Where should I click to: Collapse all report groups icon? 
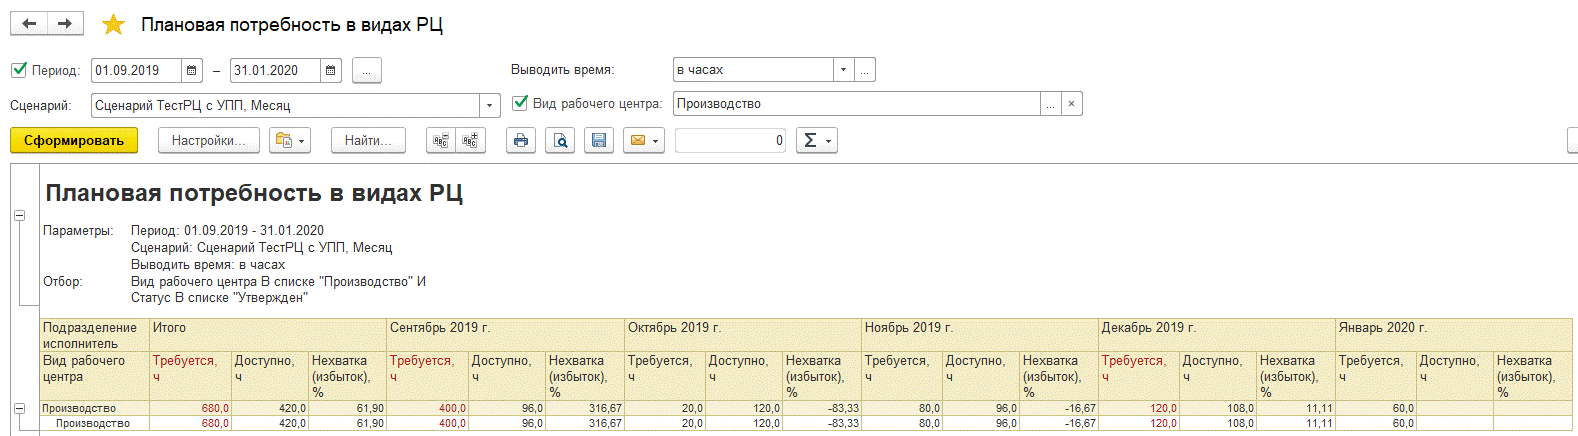tap(440, 141)
